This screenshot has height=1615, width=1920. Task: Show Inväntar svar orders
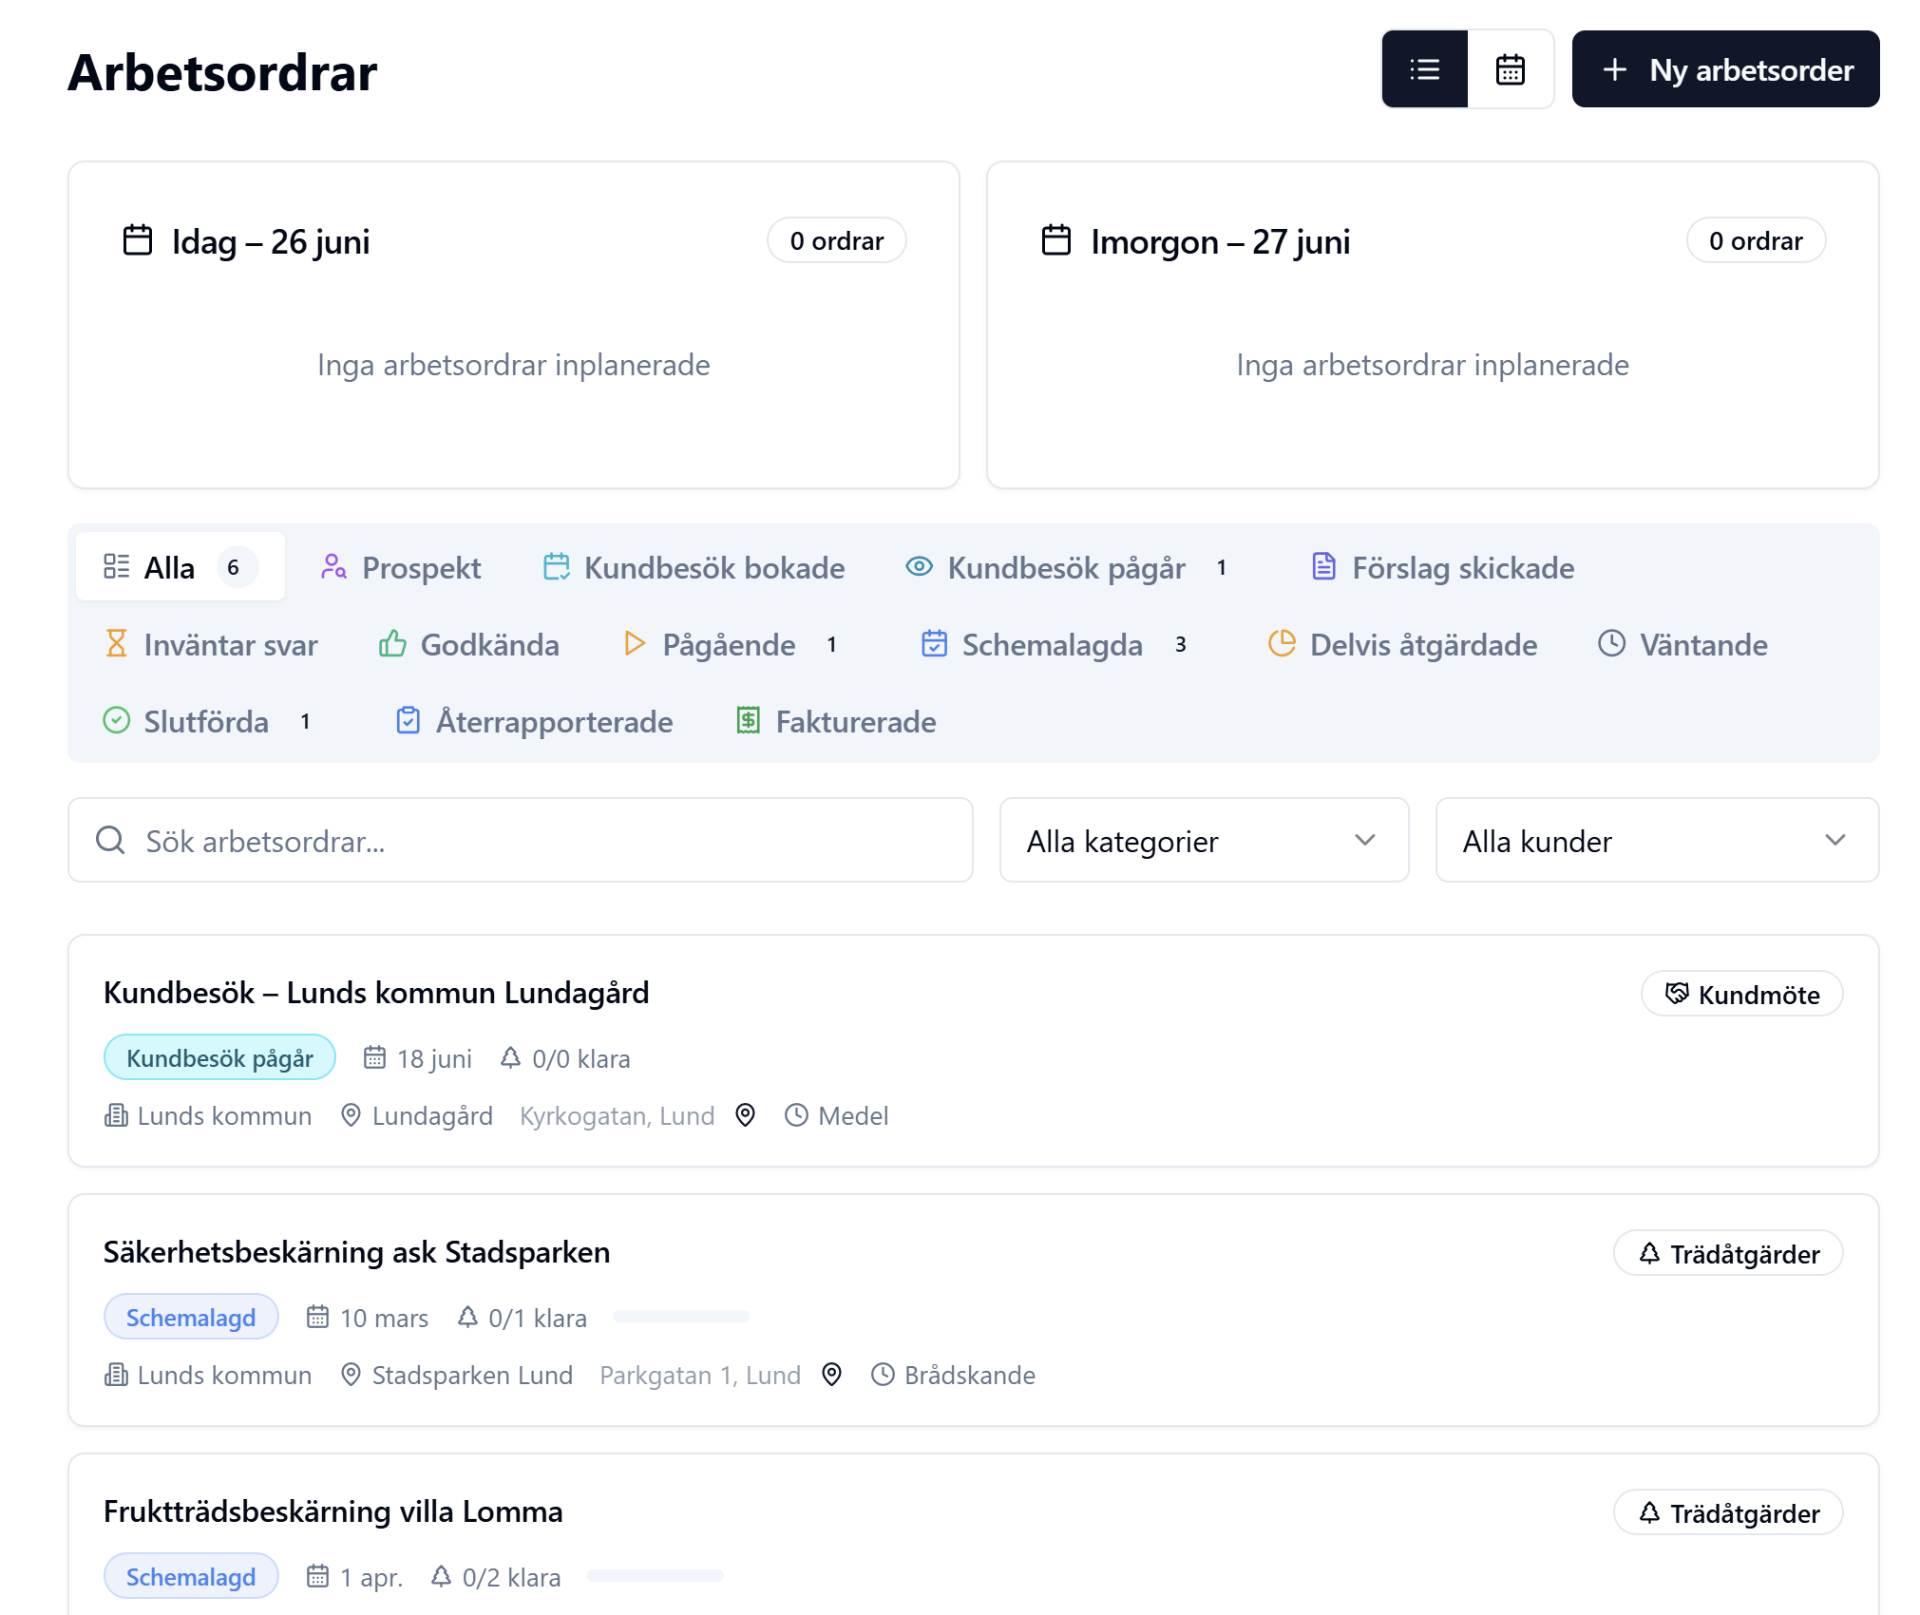(212, 644)
